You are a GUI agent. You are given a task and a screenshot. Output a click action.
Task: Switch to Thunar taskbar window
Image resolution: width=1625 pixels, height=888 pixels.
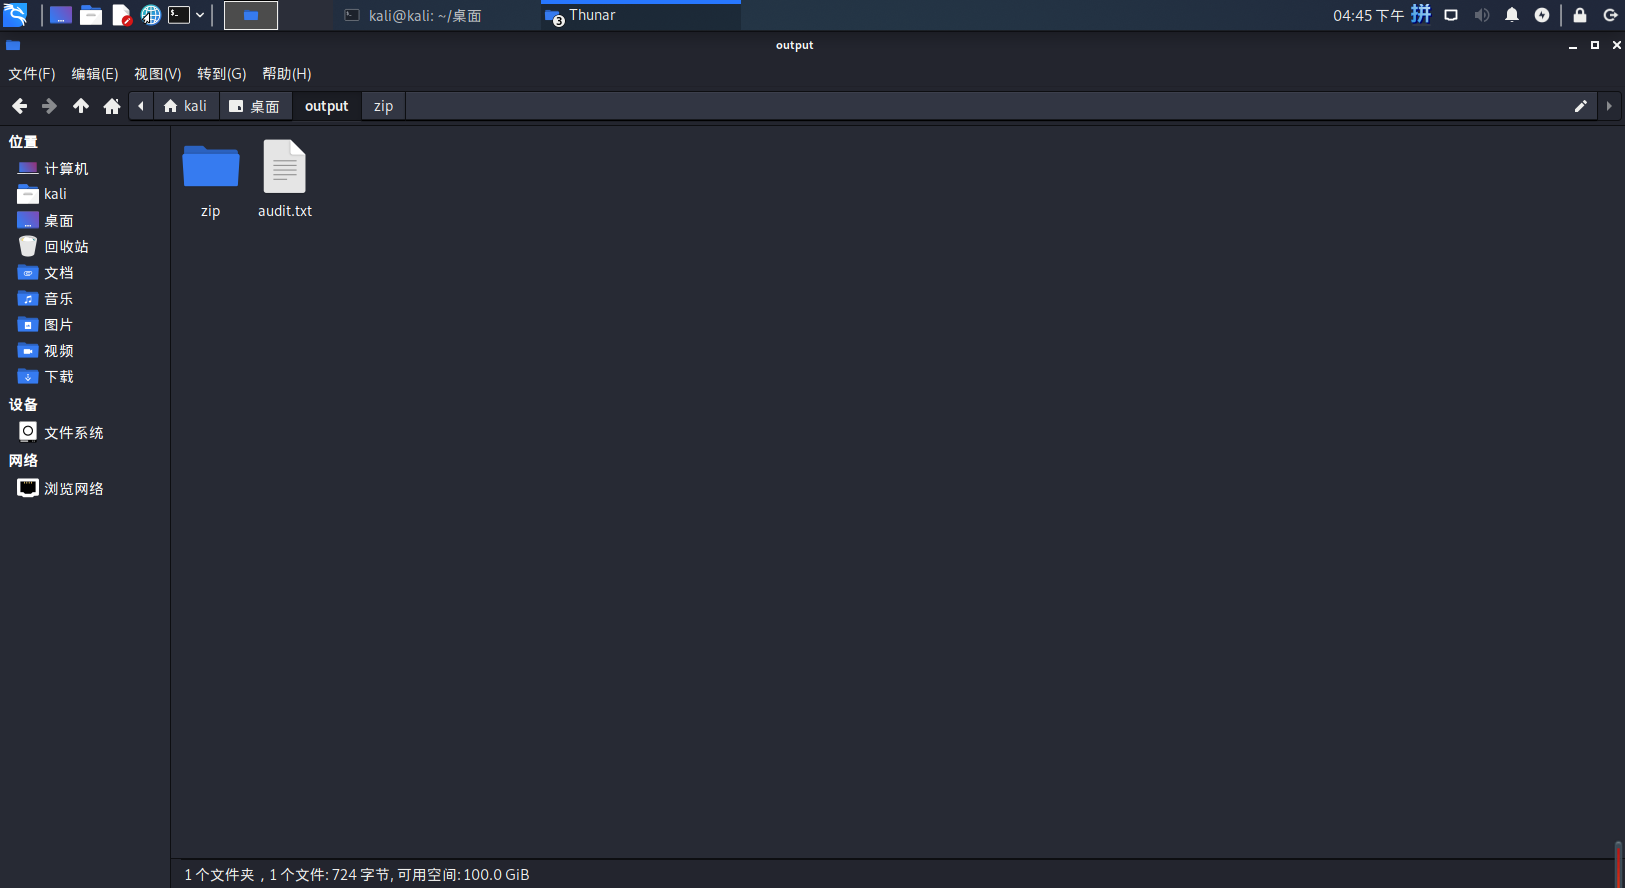click(641, 15)
